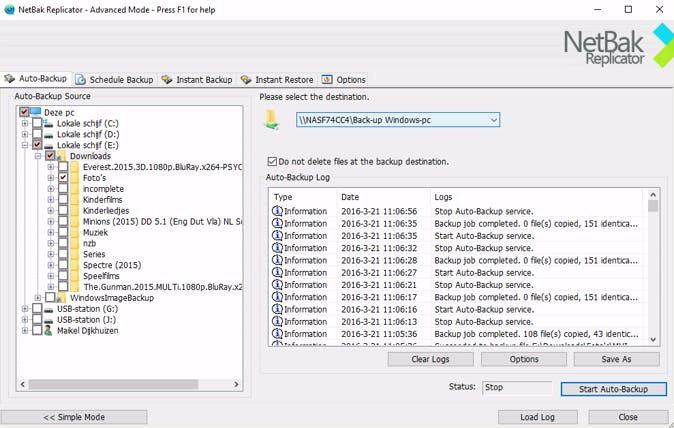Uncheck the Foto's folder checkbox

coord(63,177)
